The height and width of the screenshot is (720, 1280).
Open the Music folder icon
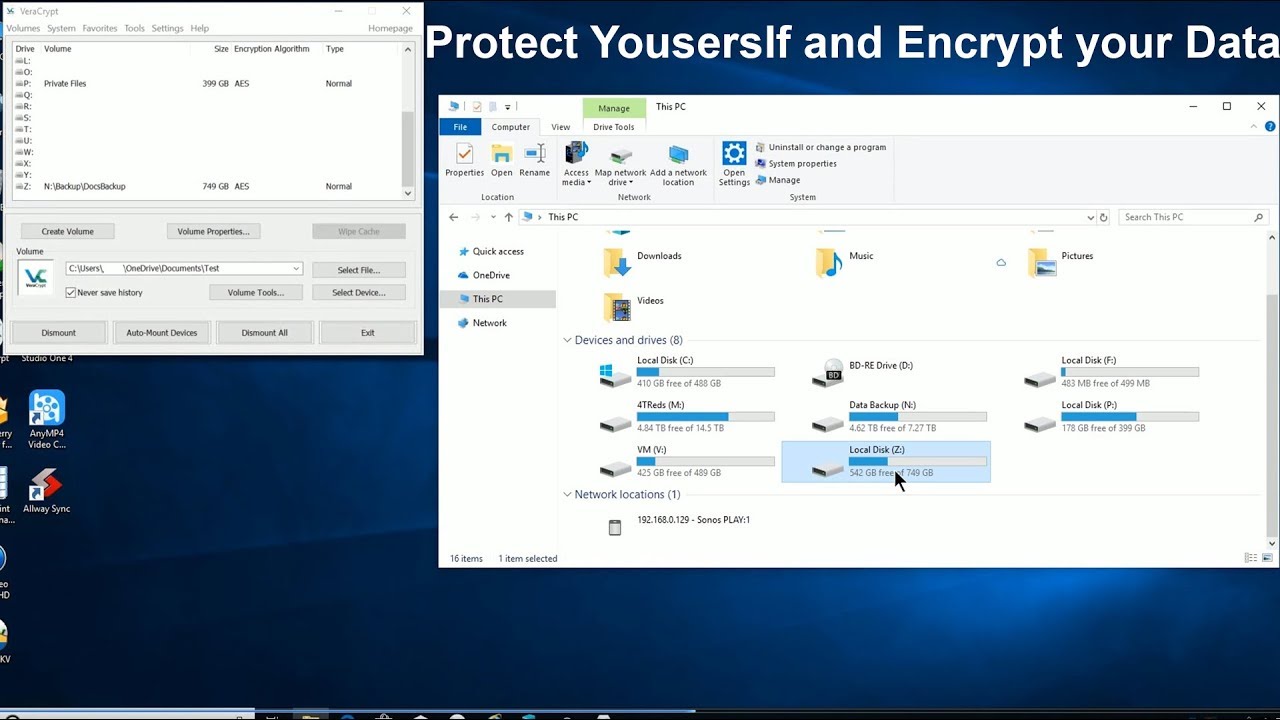click(829, 262)
